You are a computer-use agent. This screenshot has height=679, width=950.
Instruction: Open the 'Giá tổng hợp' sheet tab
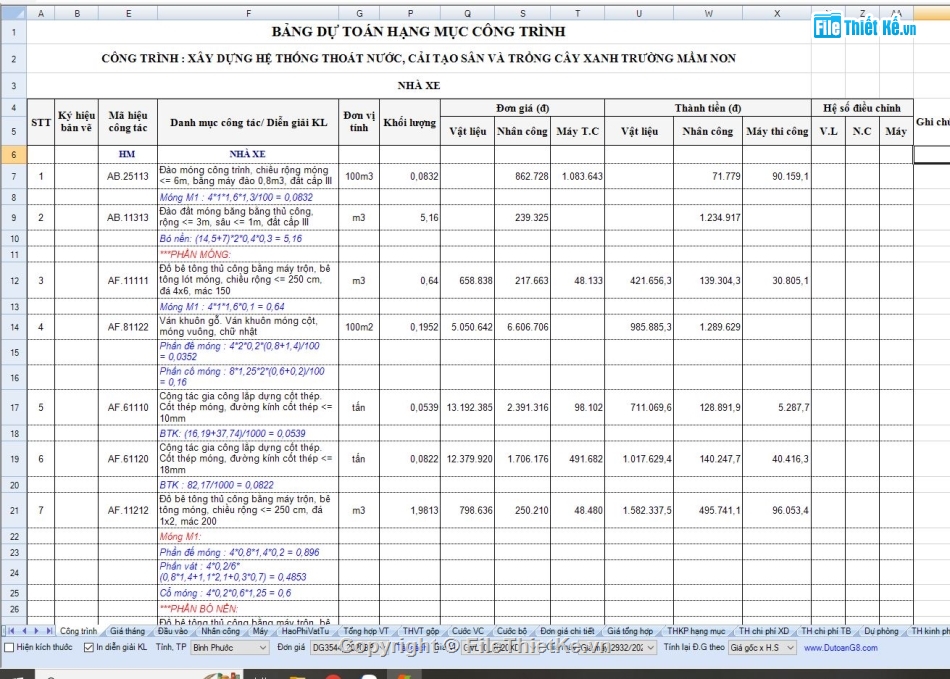click(x=630, y=631)
